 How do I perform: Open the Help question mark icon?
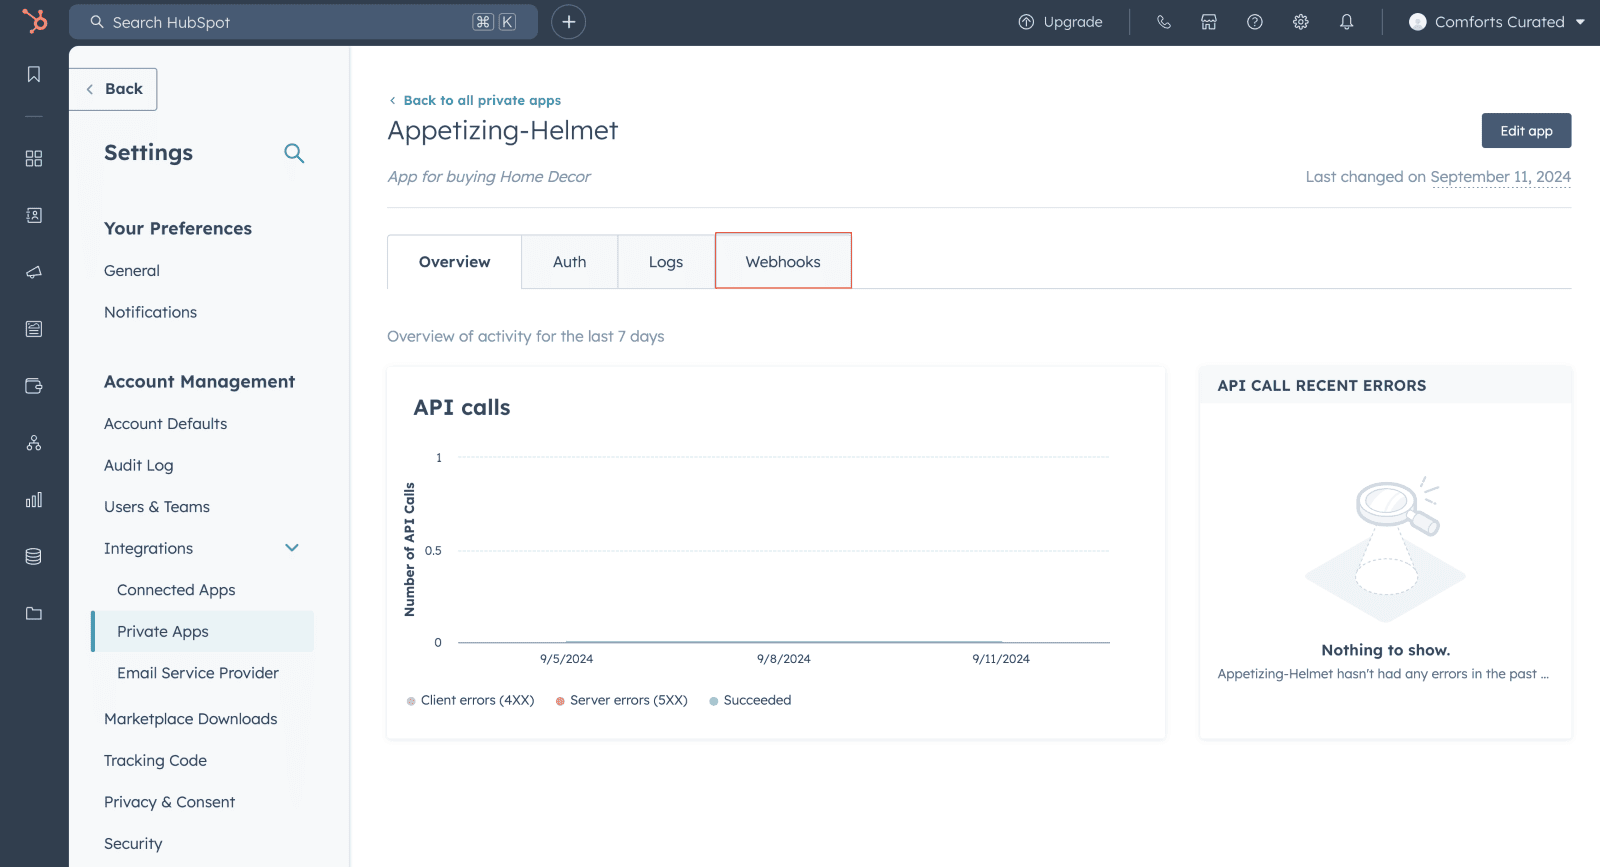click(x=1255, y=22)
